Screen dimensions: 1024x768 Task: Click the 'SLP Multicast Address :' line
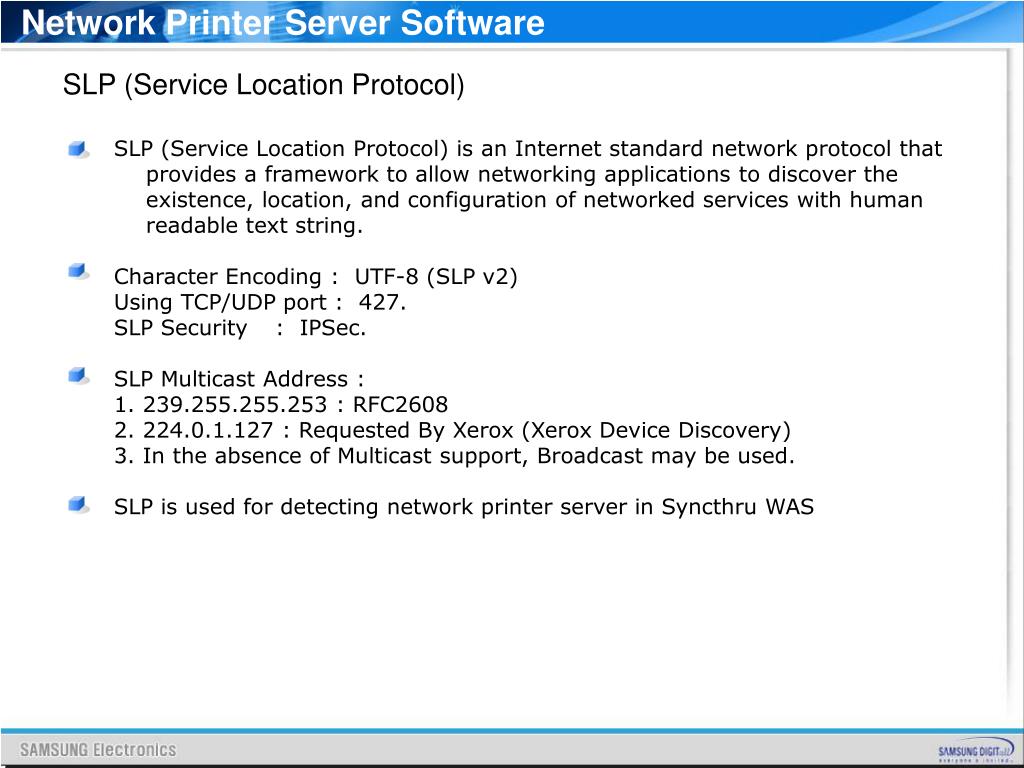click(x=239, y=379)
